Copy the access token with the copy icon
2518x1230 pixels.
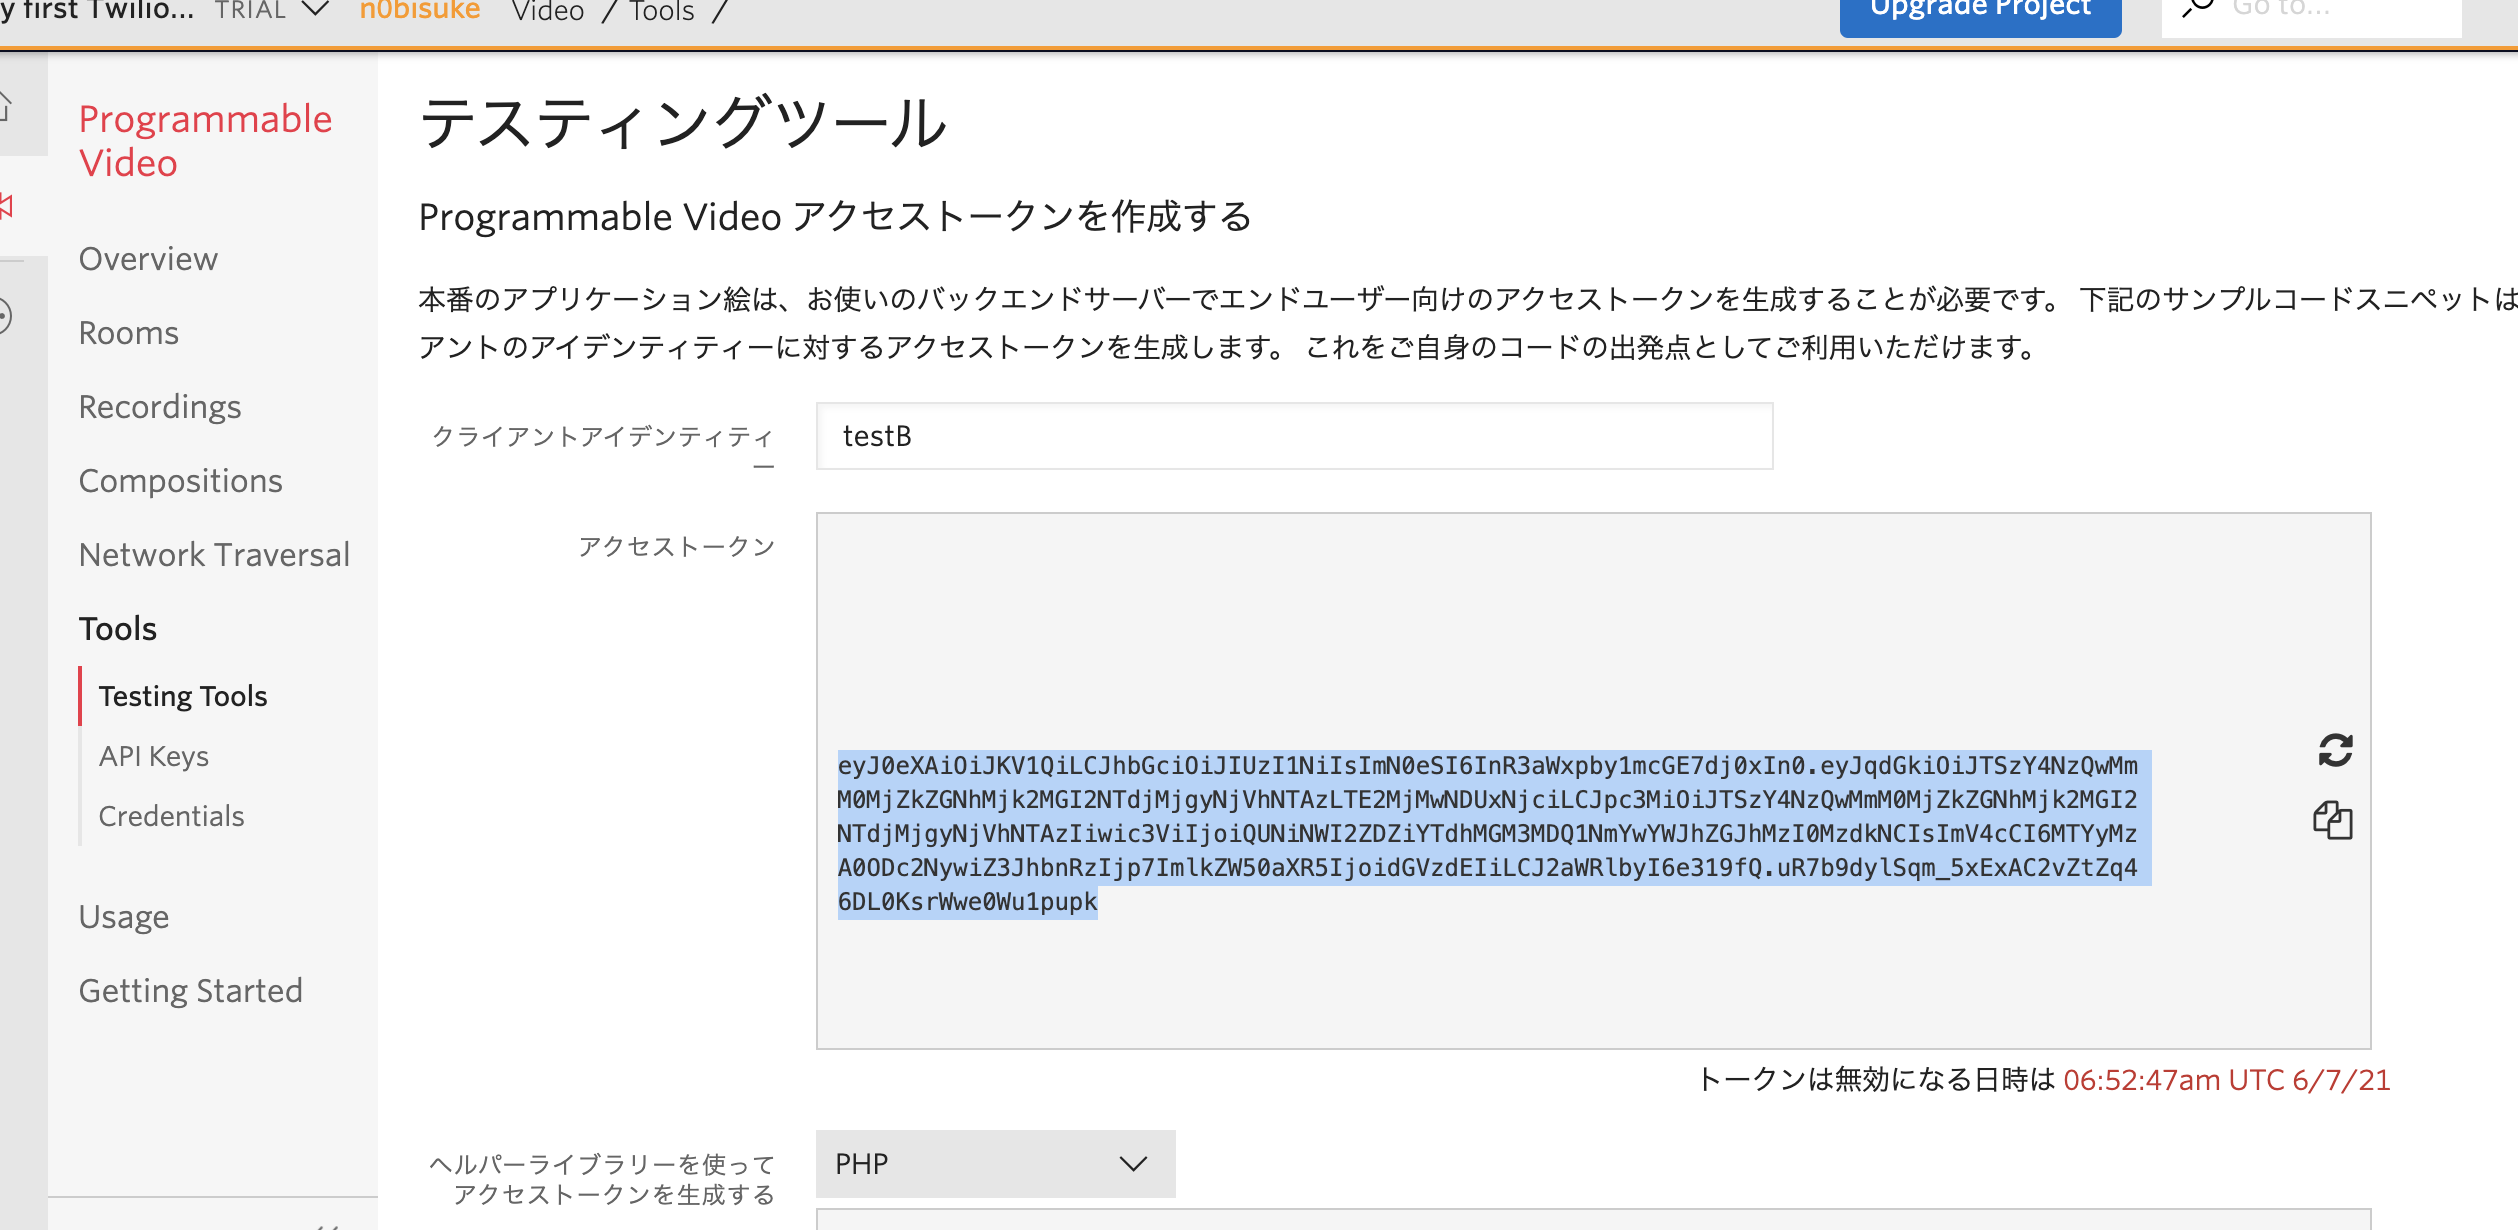(2334, 822)
